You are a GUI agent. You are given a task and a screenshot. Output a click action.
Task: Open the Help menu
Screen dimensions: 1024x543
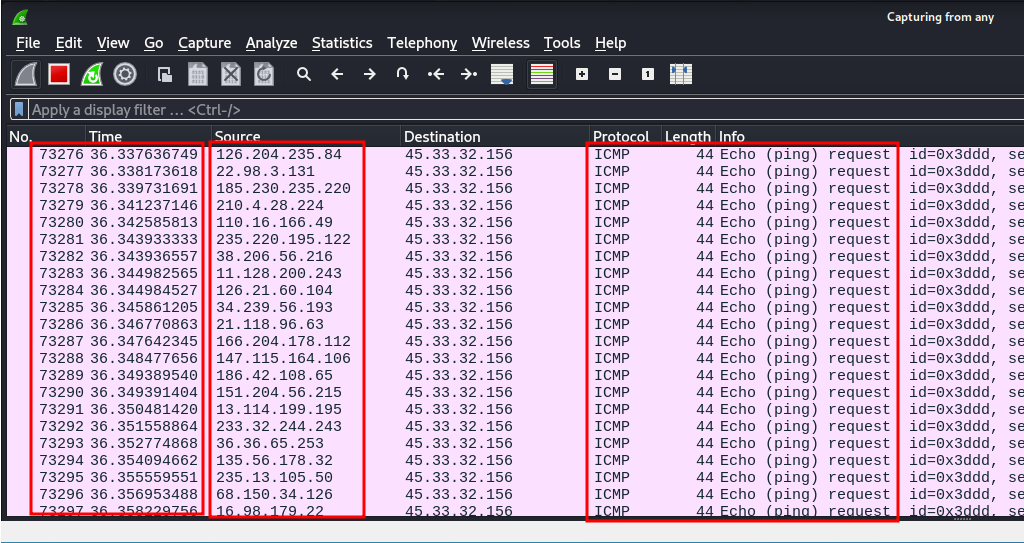[x=611, y=43]
